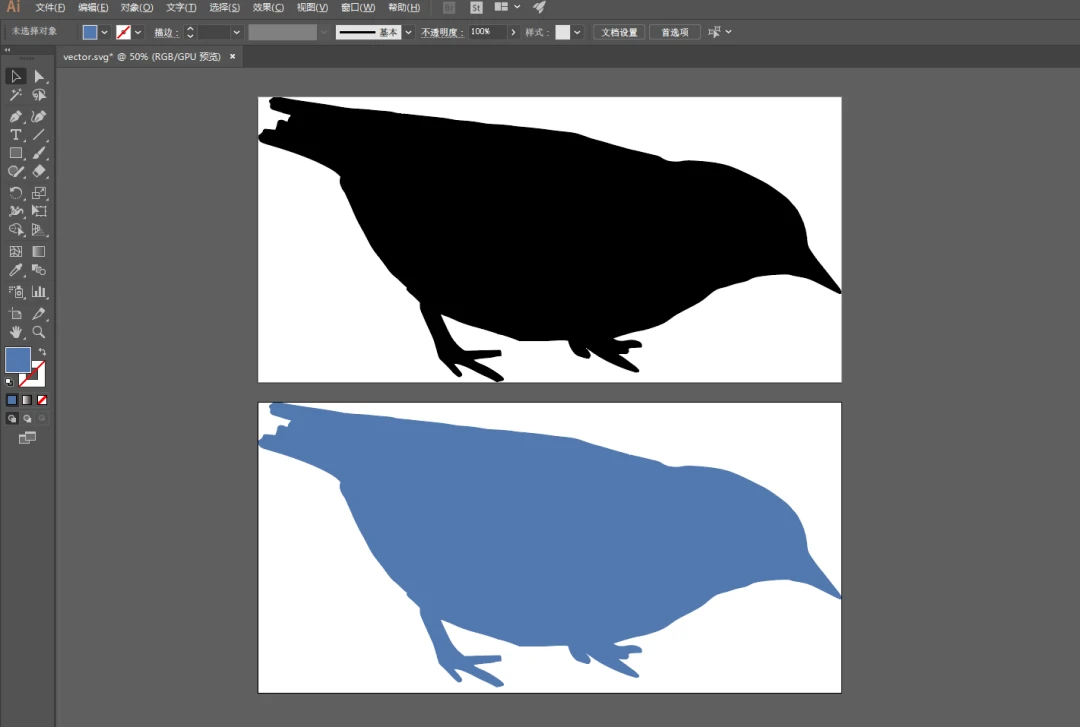The image size is (1080, 727).
Task: Open the 文字(T) menu
Action: click(x=181, y=8)
